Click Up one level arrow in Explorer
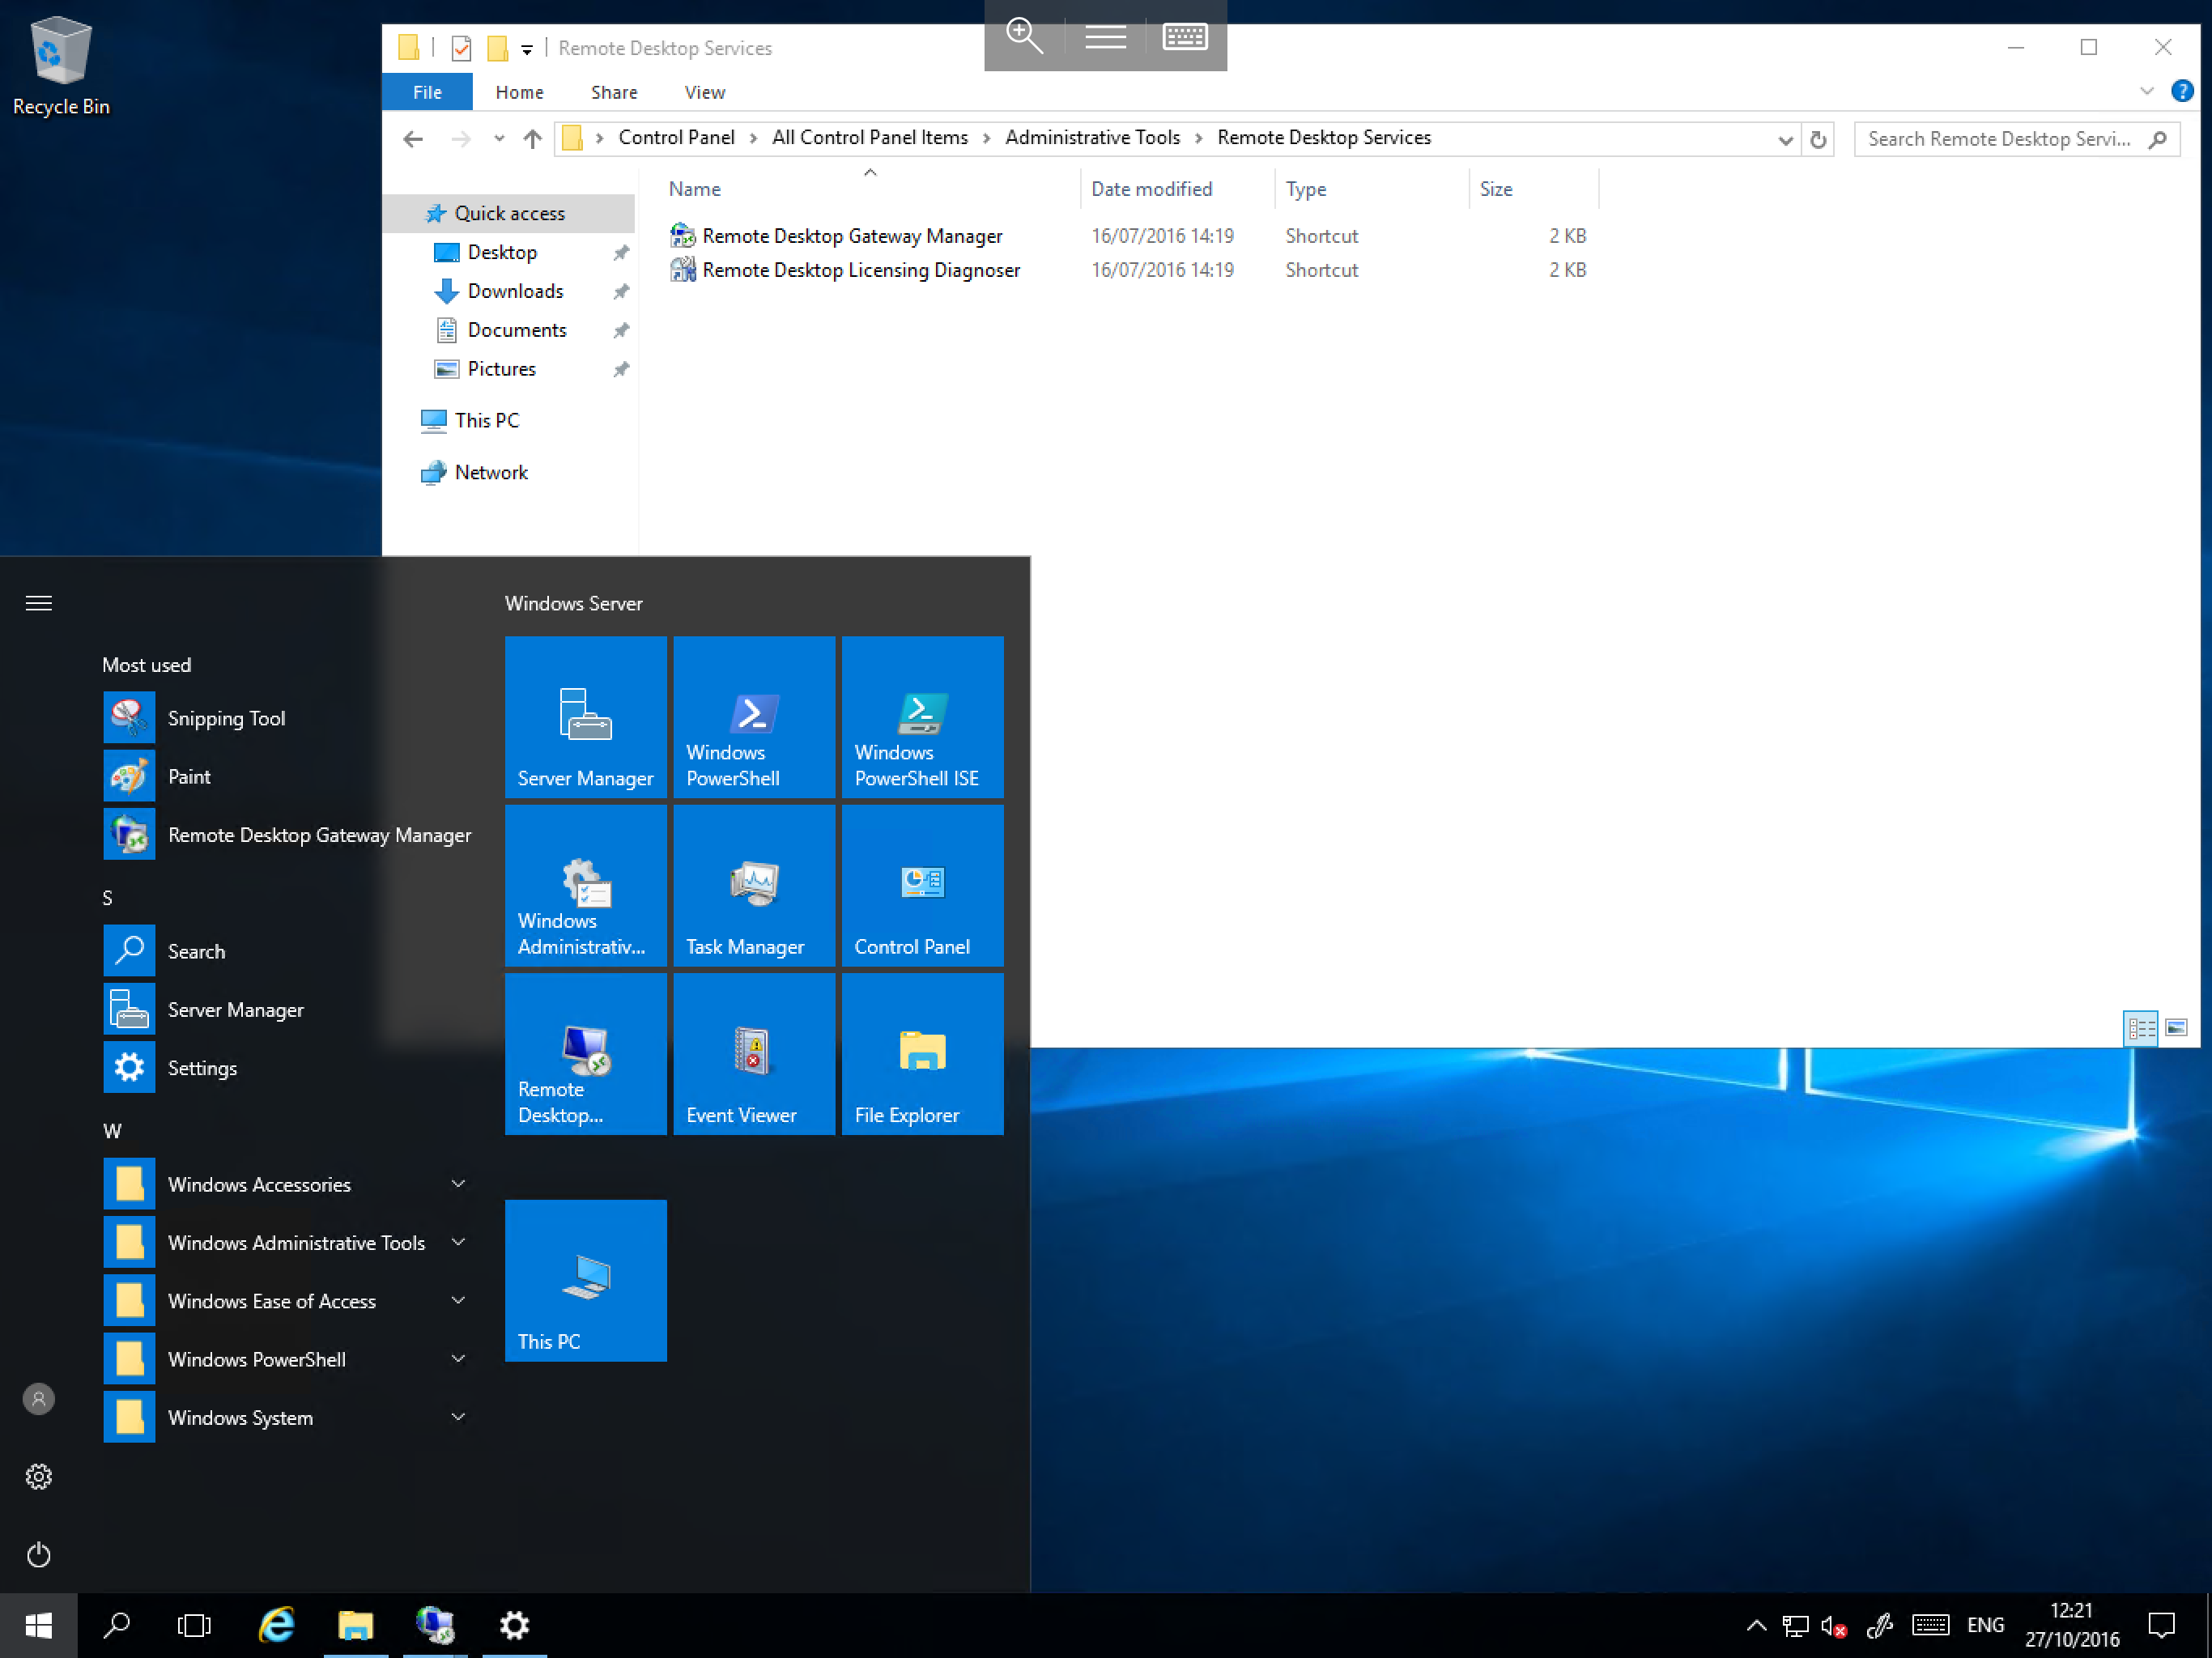Image resolution: width=2212 pixels, height=1658 pixels. point(532,139)
